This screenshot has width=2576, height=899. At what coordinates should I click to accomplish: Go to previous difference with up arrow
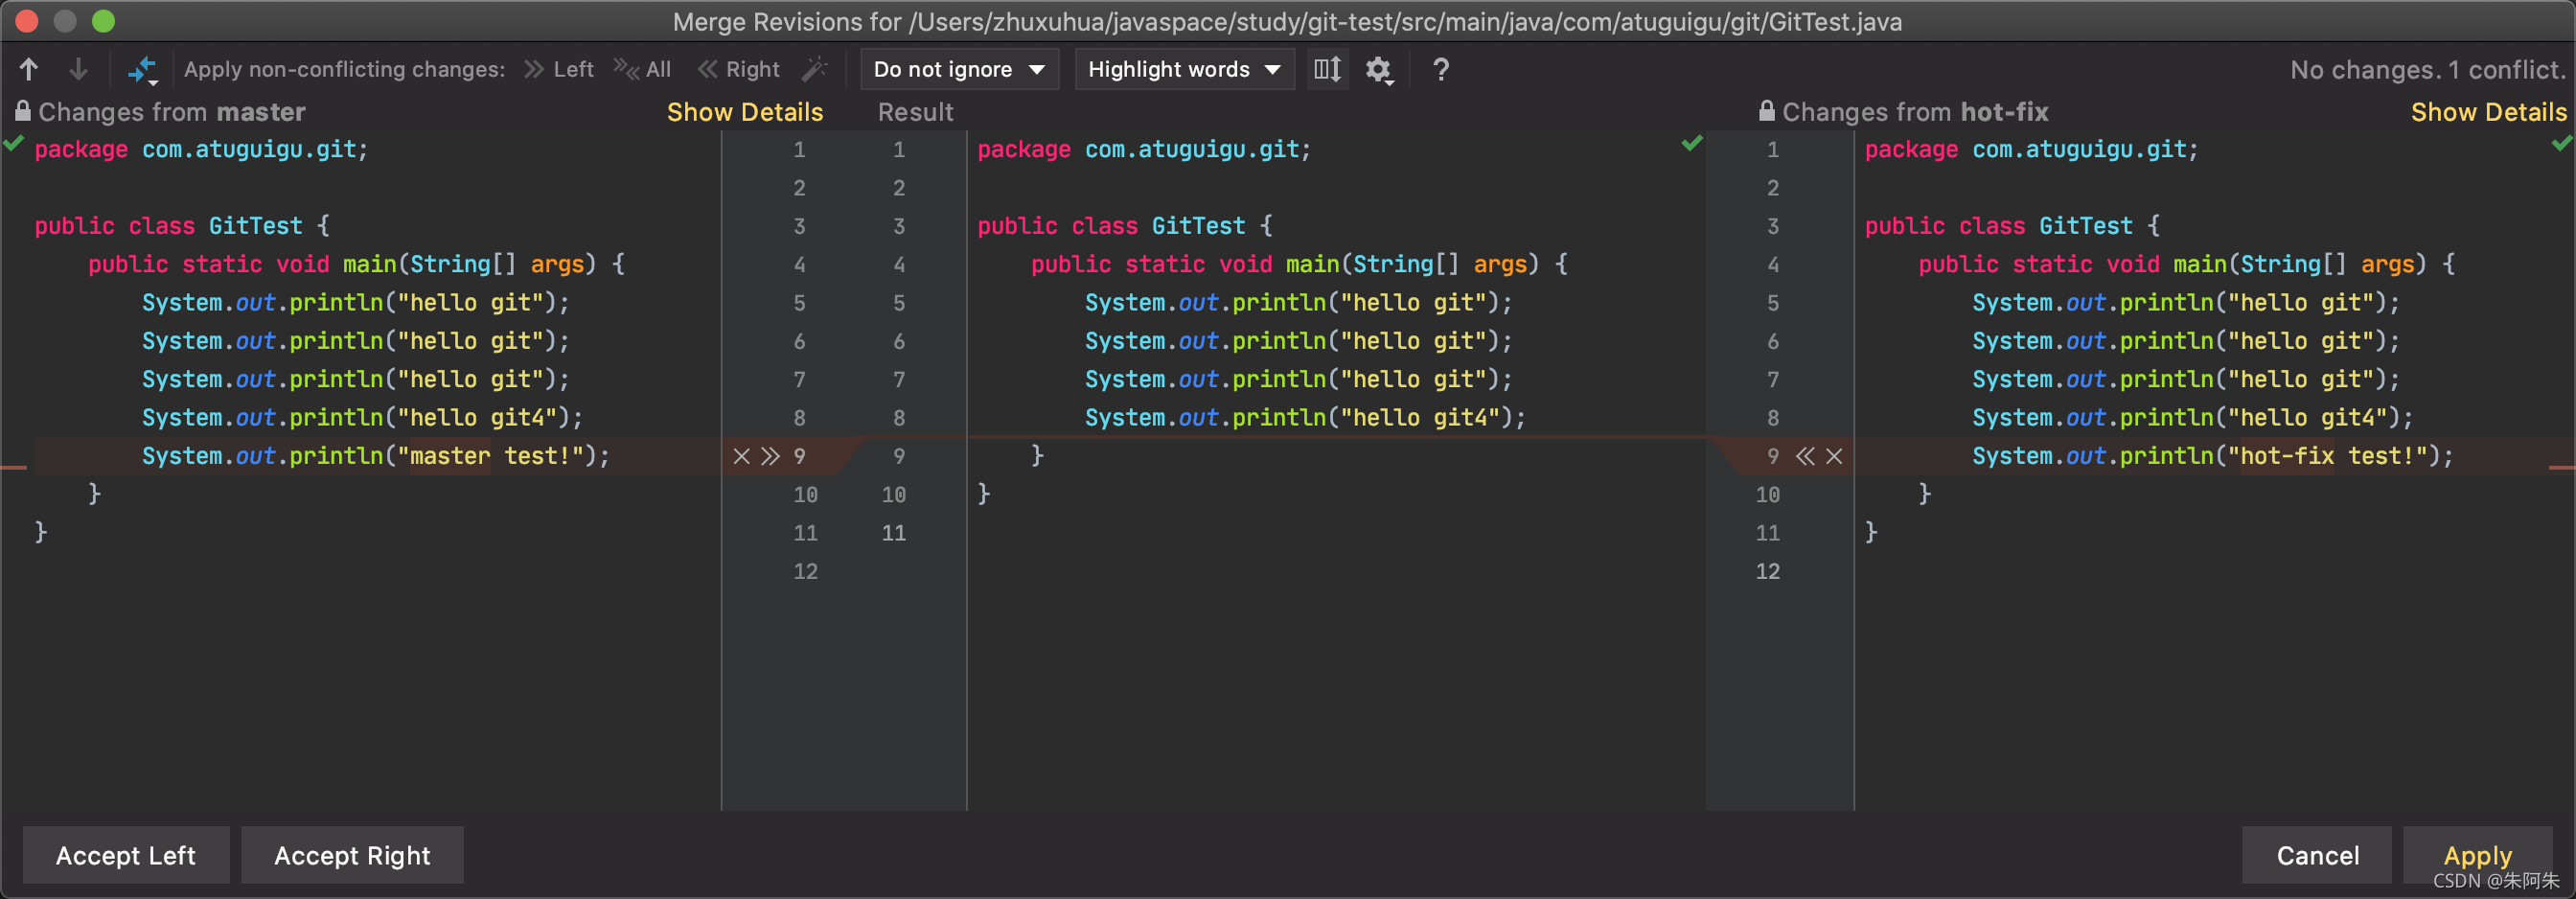point(29,69)
